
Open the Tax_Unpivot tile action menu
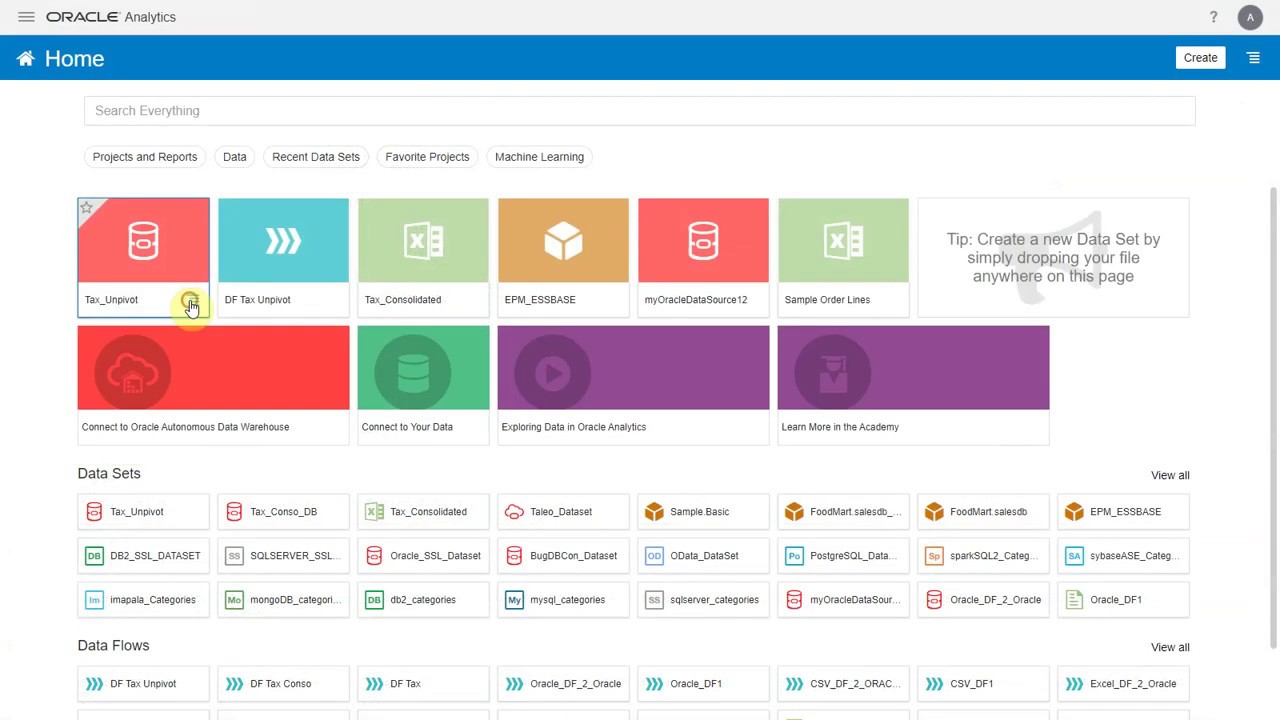190,300
